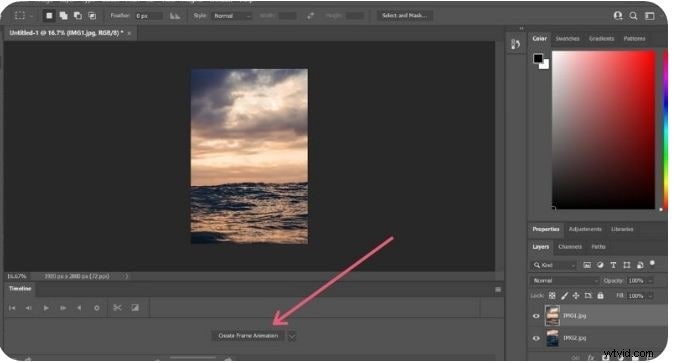Close the Untitled-1 document tab
Screen dimensions: 674x363
click(129, 33)
